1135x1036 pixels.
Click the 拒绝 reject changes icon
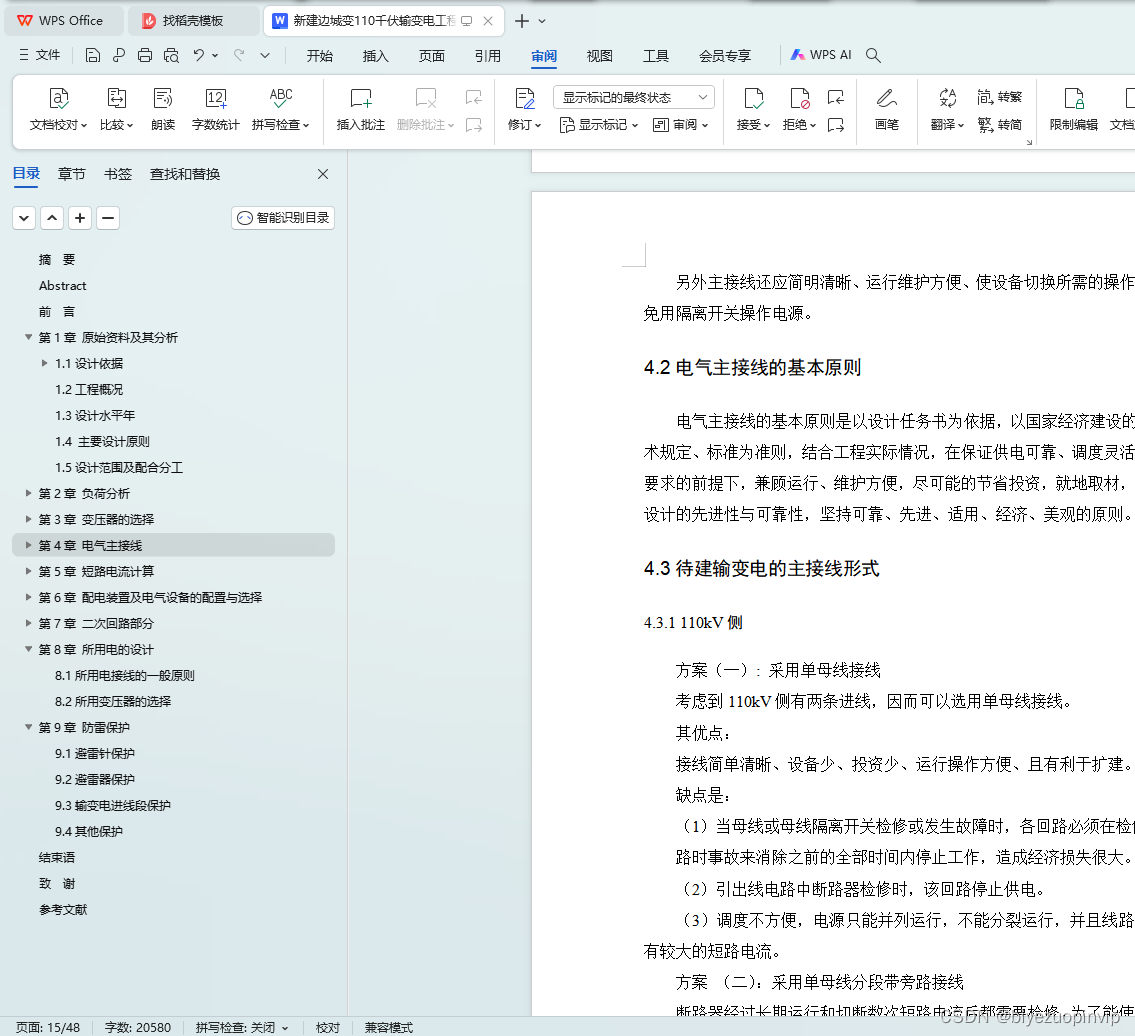point(799,98)
